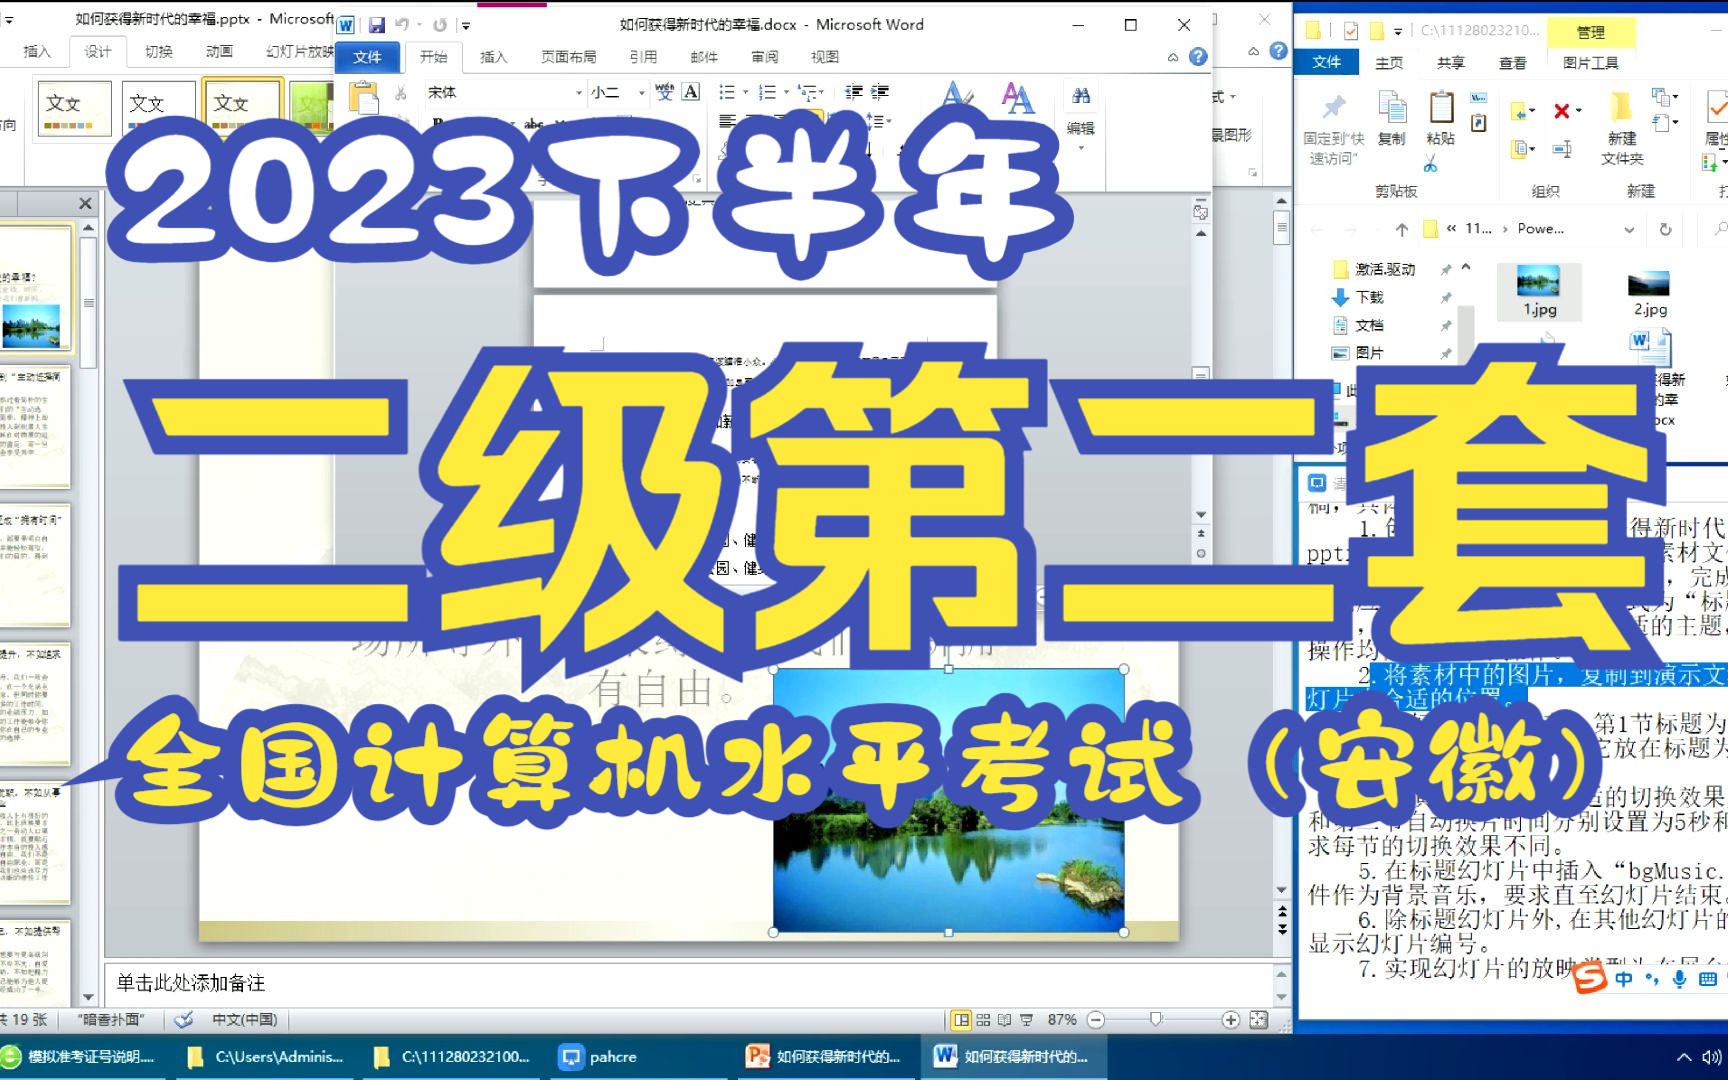1728x1080 pixels.
Task: Create a new folder in Explorer
Action: (1622, 128)
